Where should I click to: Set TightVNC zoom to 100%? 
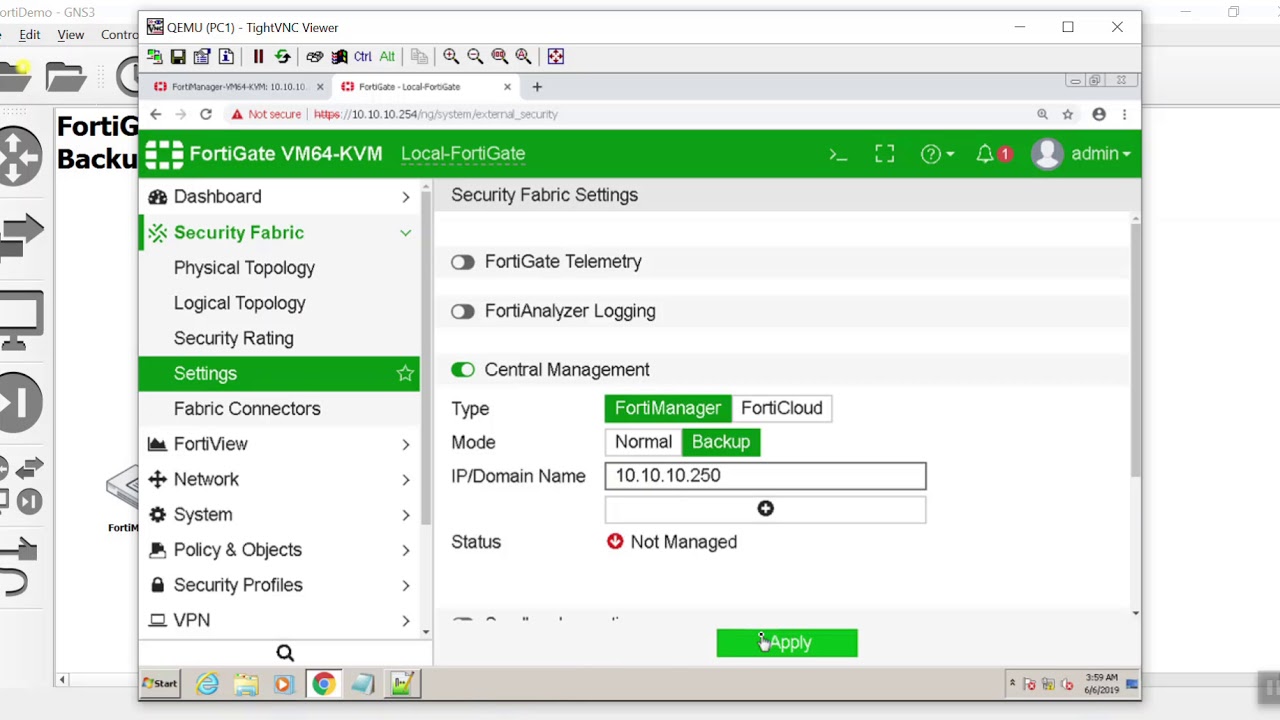pyautogui.click(x=499, y=57)
